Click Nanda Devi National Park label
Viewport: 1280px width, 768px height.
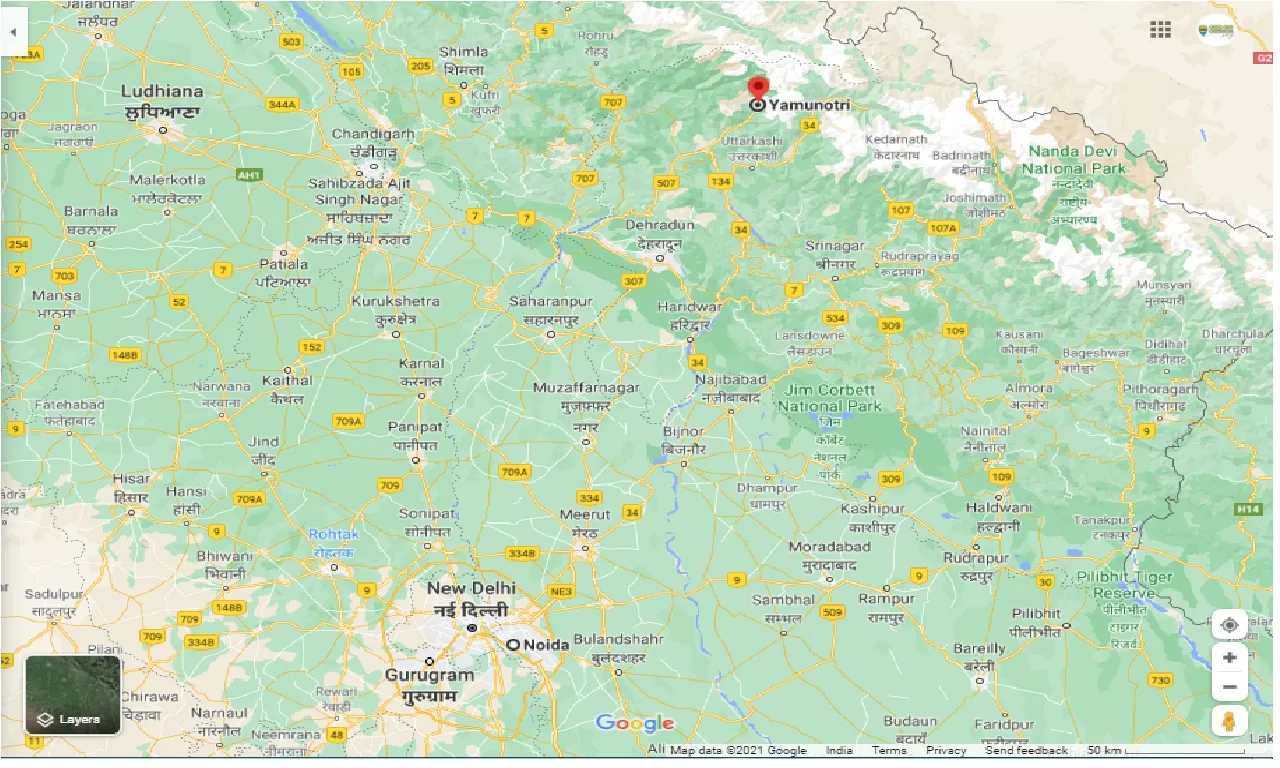tap(1073, 160)
